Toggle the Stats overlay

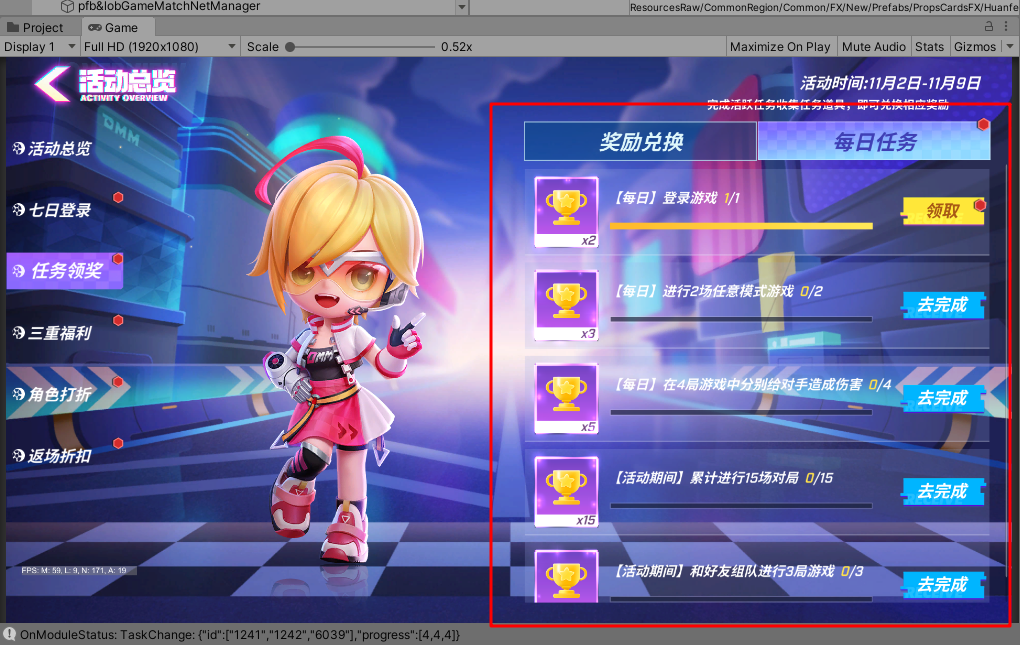click(929, 47)
